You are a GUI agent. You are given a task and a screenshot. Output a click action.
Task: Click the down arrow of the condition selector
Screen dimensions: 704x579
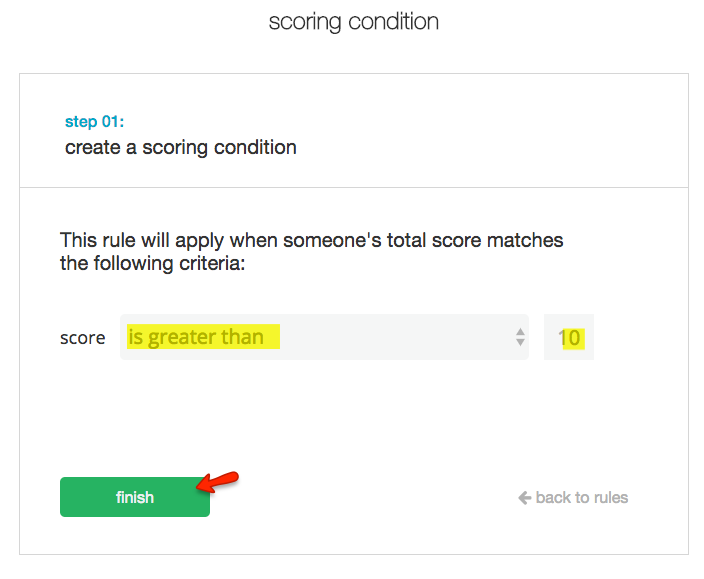click(x=520, y=343)
